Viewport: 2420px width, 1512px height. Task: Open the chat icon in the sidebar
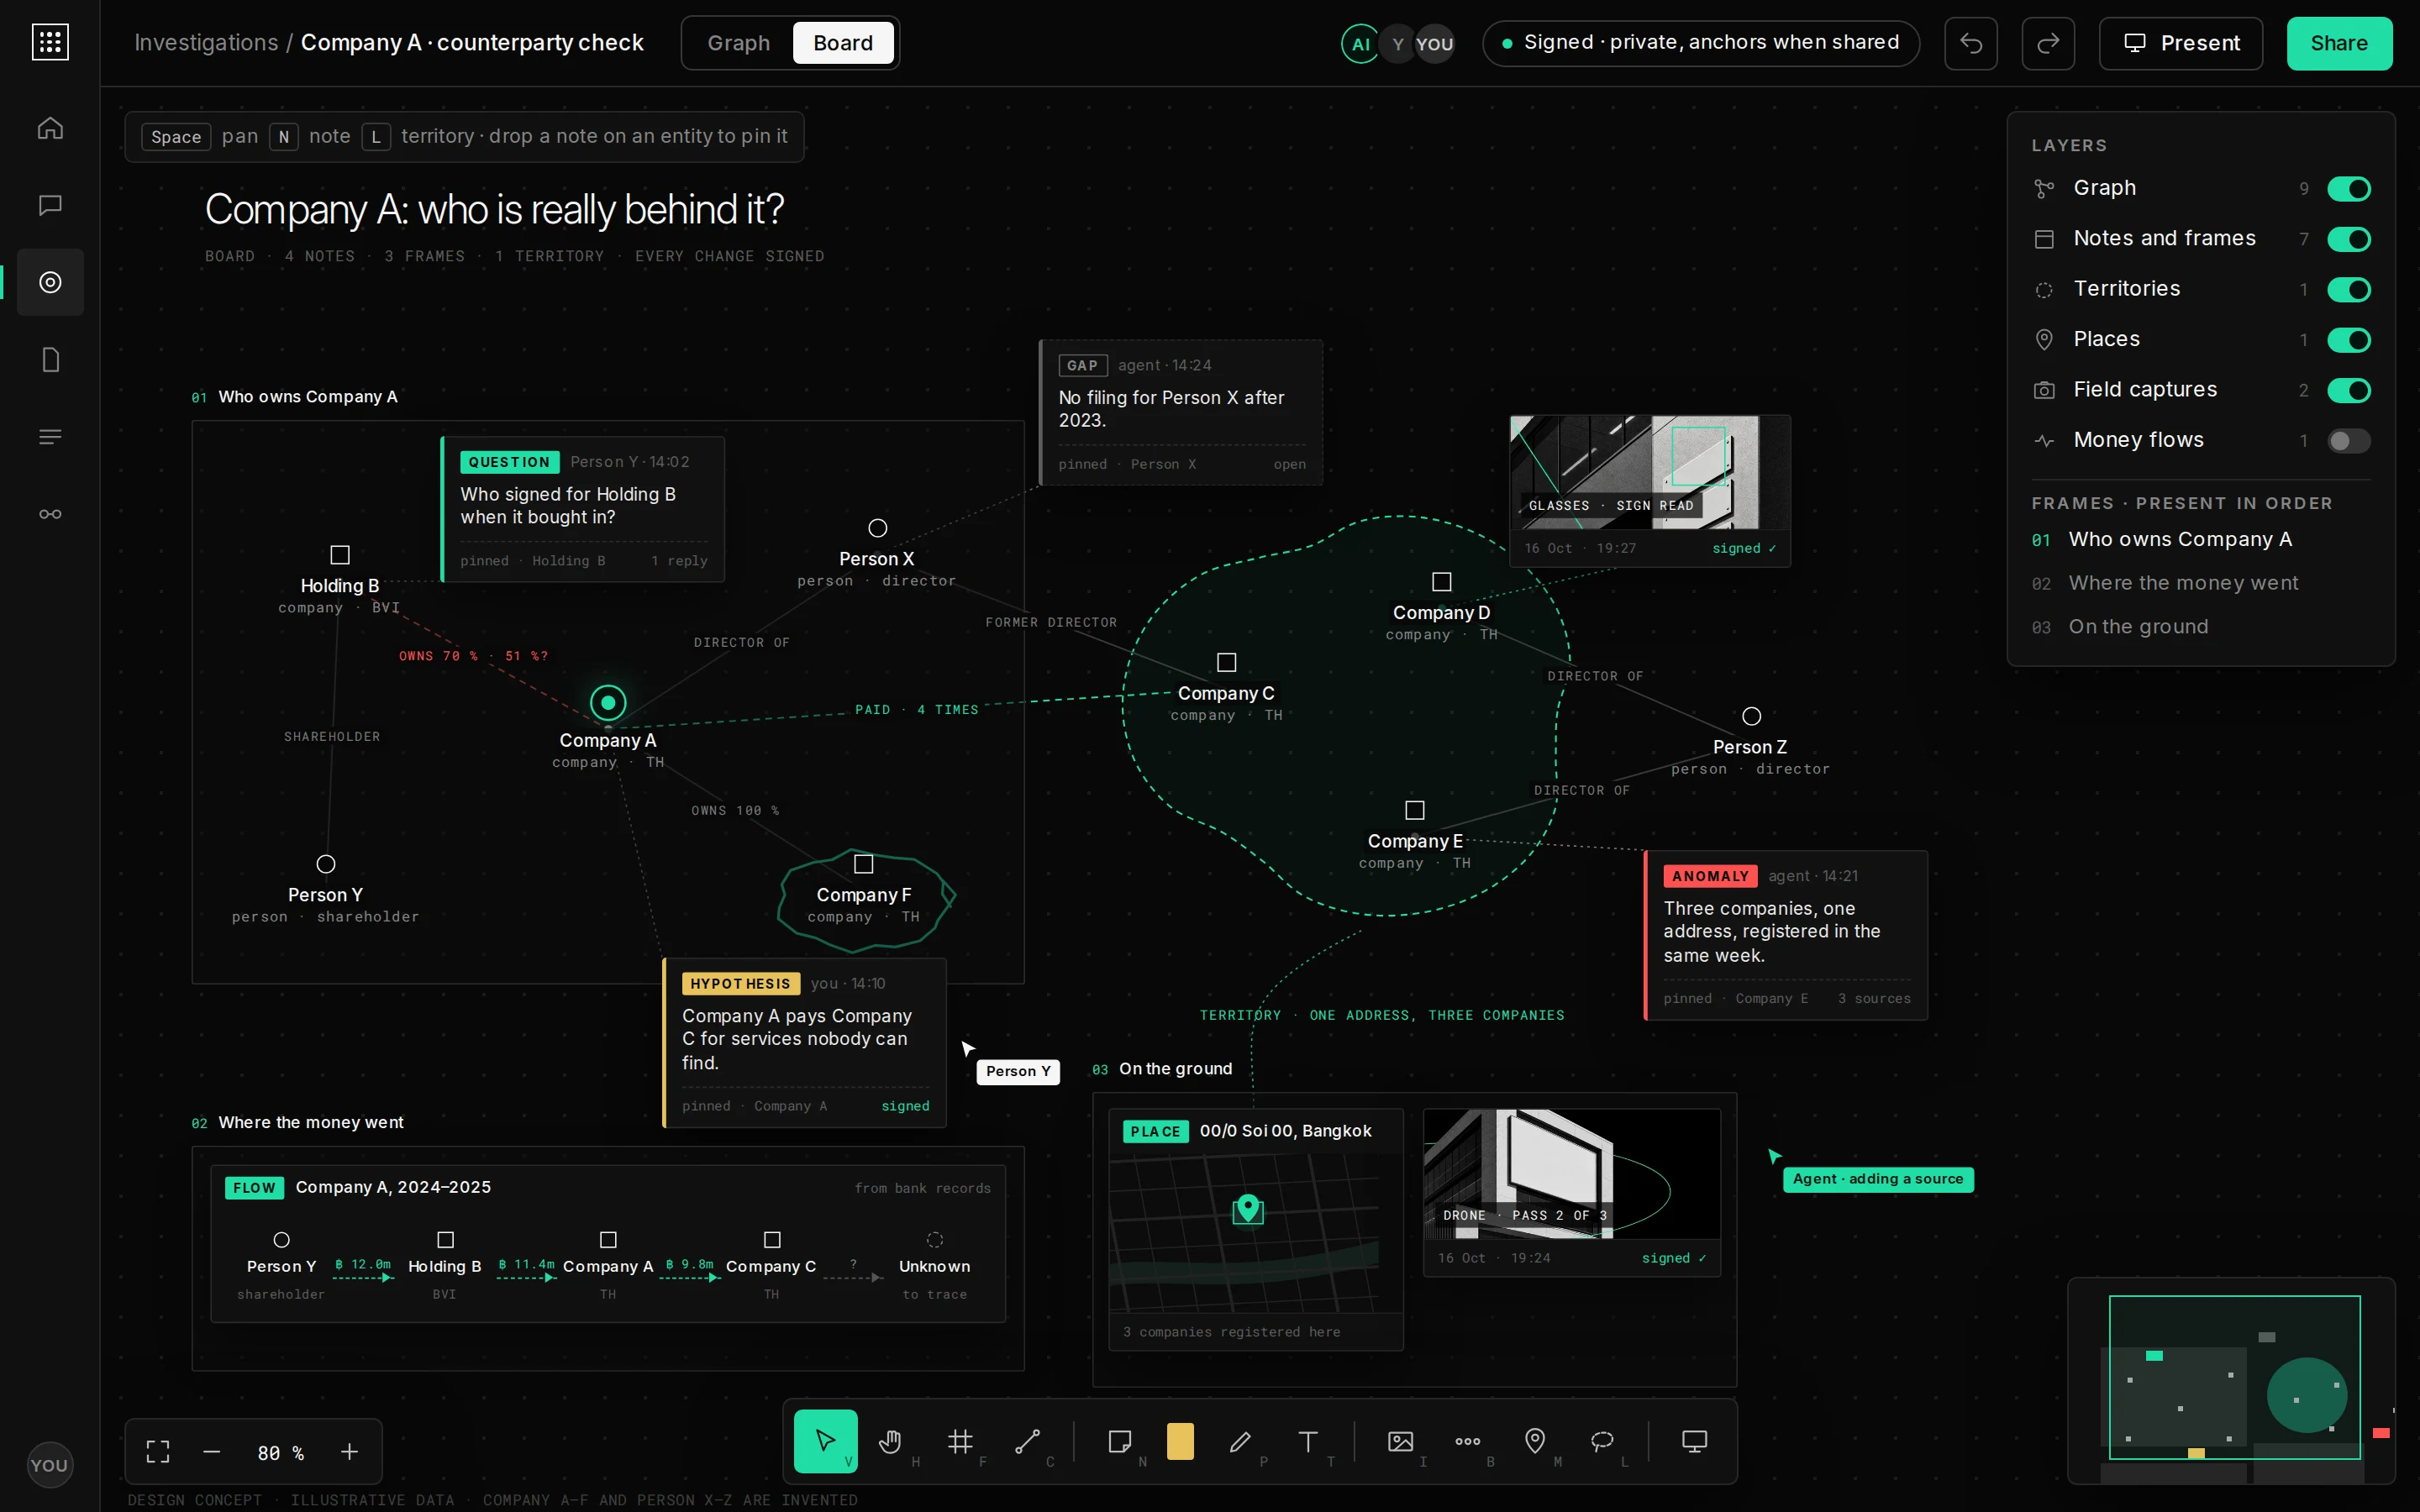(50, 205)
